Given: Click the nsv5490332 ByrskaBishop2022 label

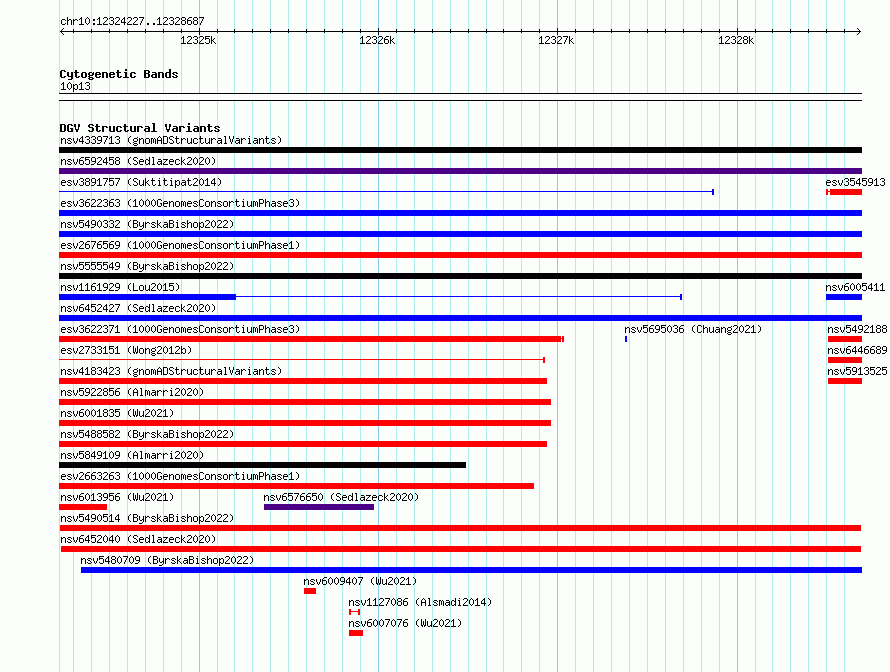Looking at the screenshot, I should click(147, 224).
